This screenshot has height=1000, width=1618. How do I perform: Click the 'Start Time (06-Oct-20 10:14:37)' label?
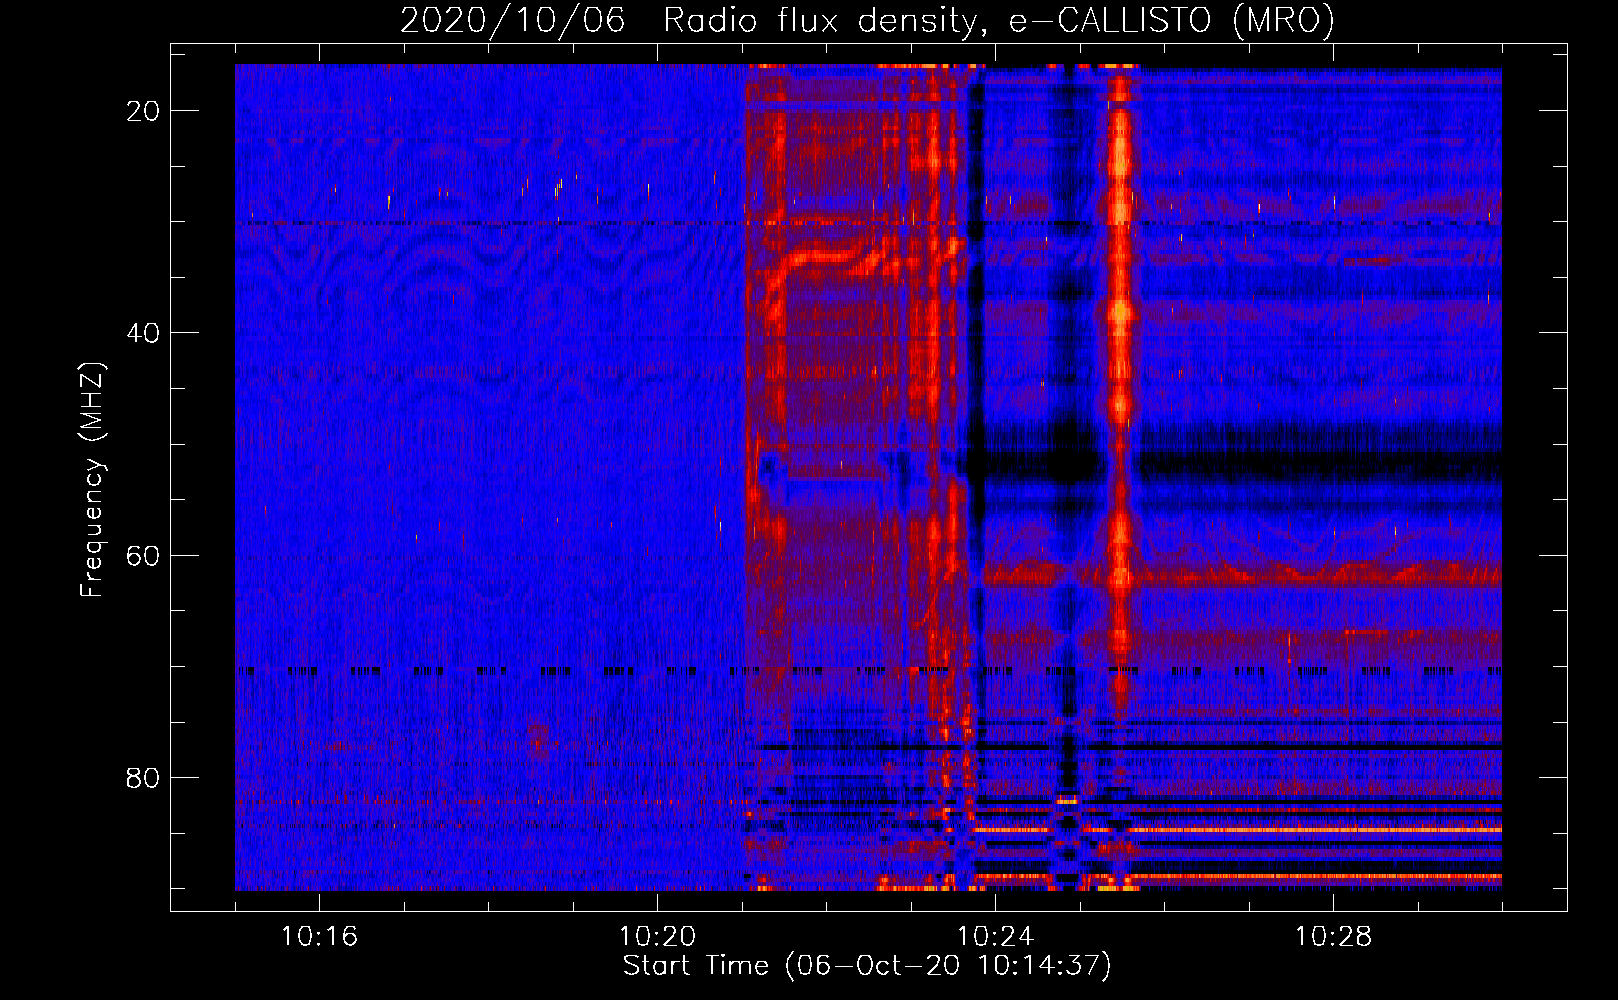[x=867, y=966]
